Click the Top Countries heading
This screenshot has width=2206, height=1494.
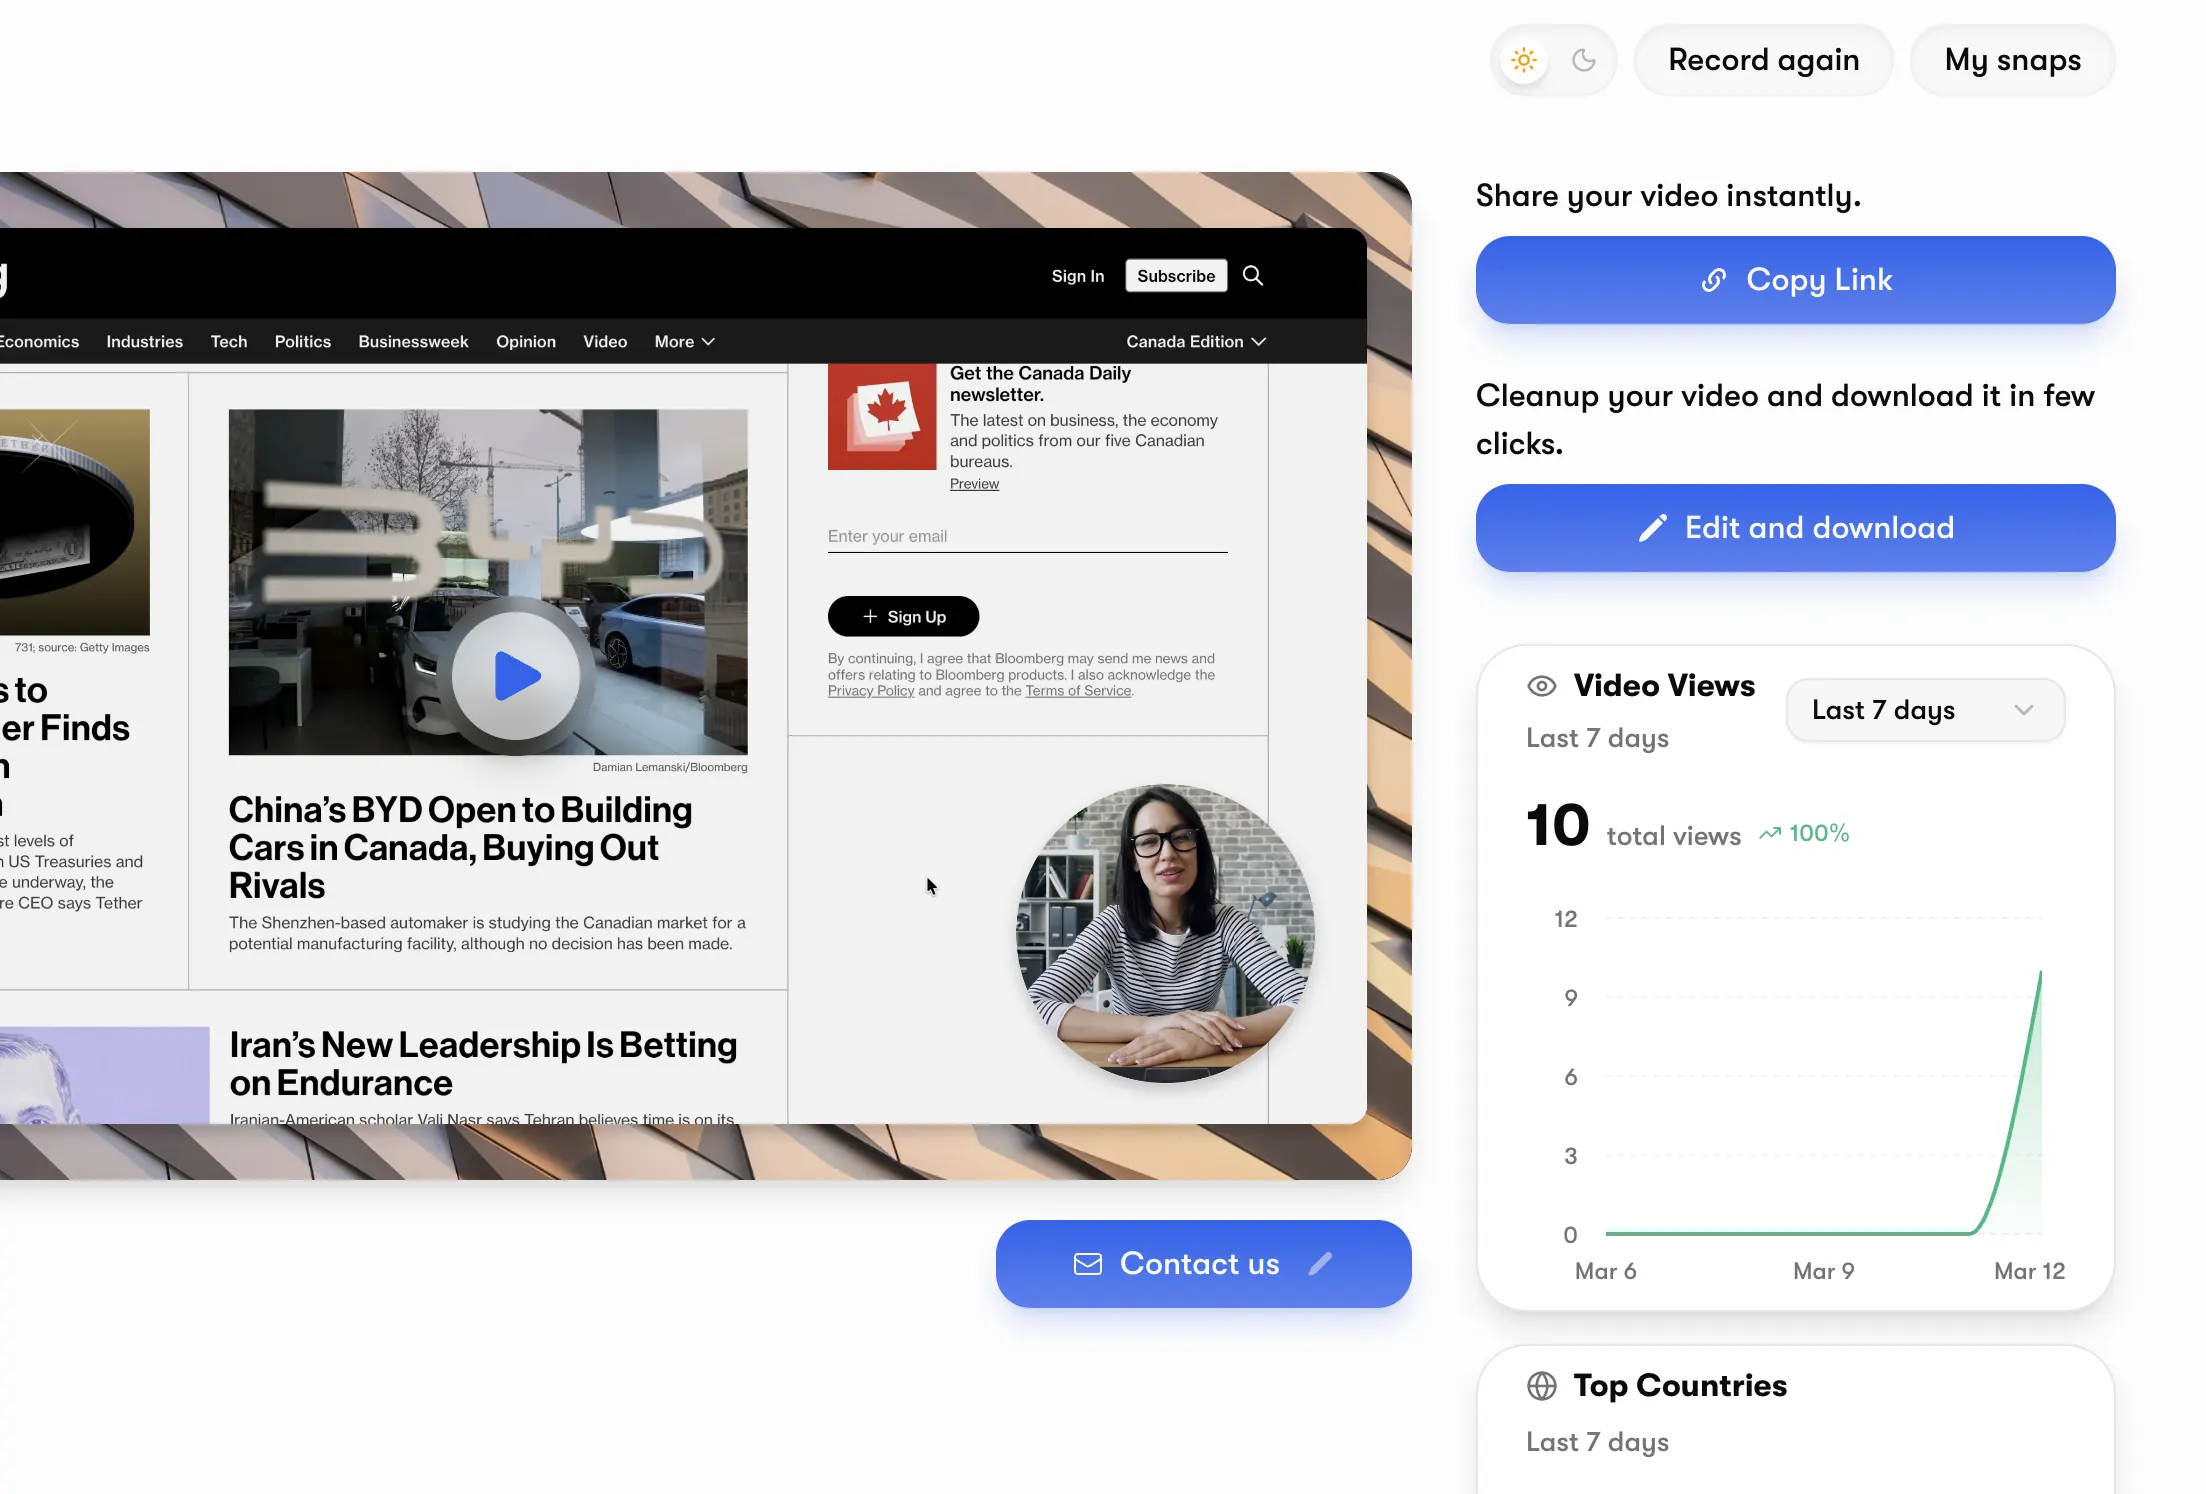pyautogui.click(x=1680, y=1386)
